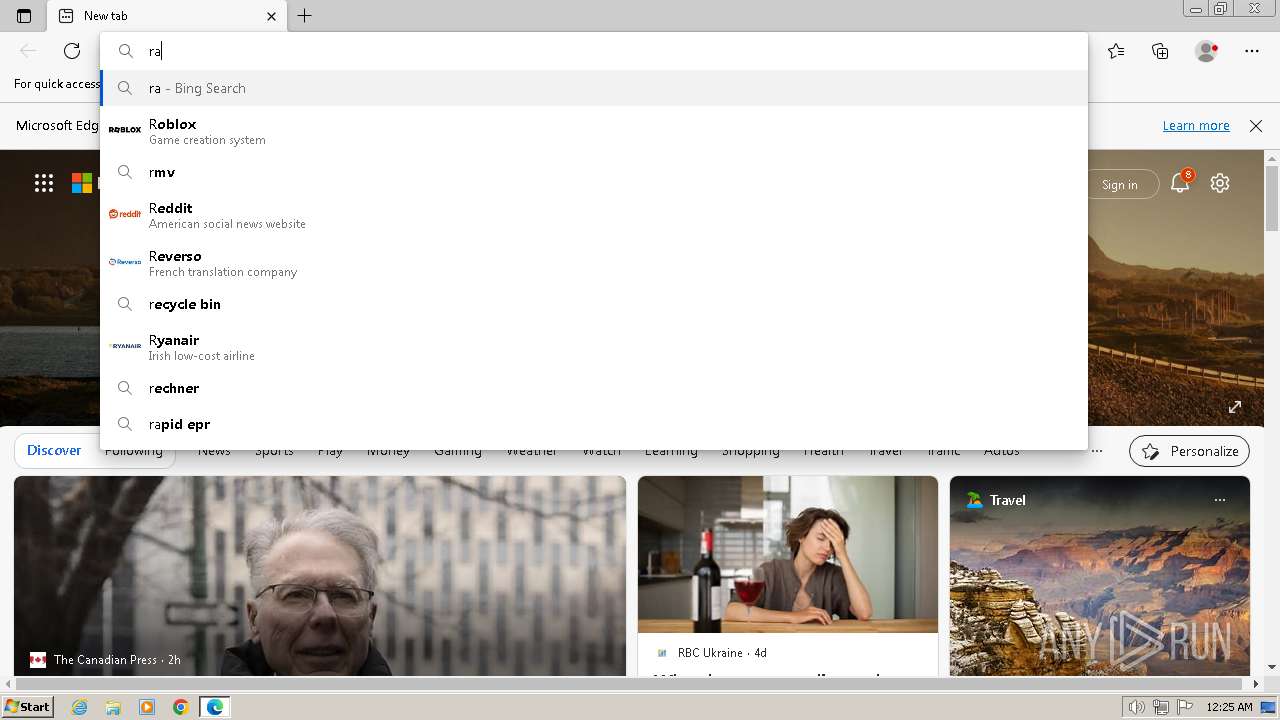The image size is (1280, 720).
Task: Open more feed categories ellipsis
Action: tap(1097, 451)
